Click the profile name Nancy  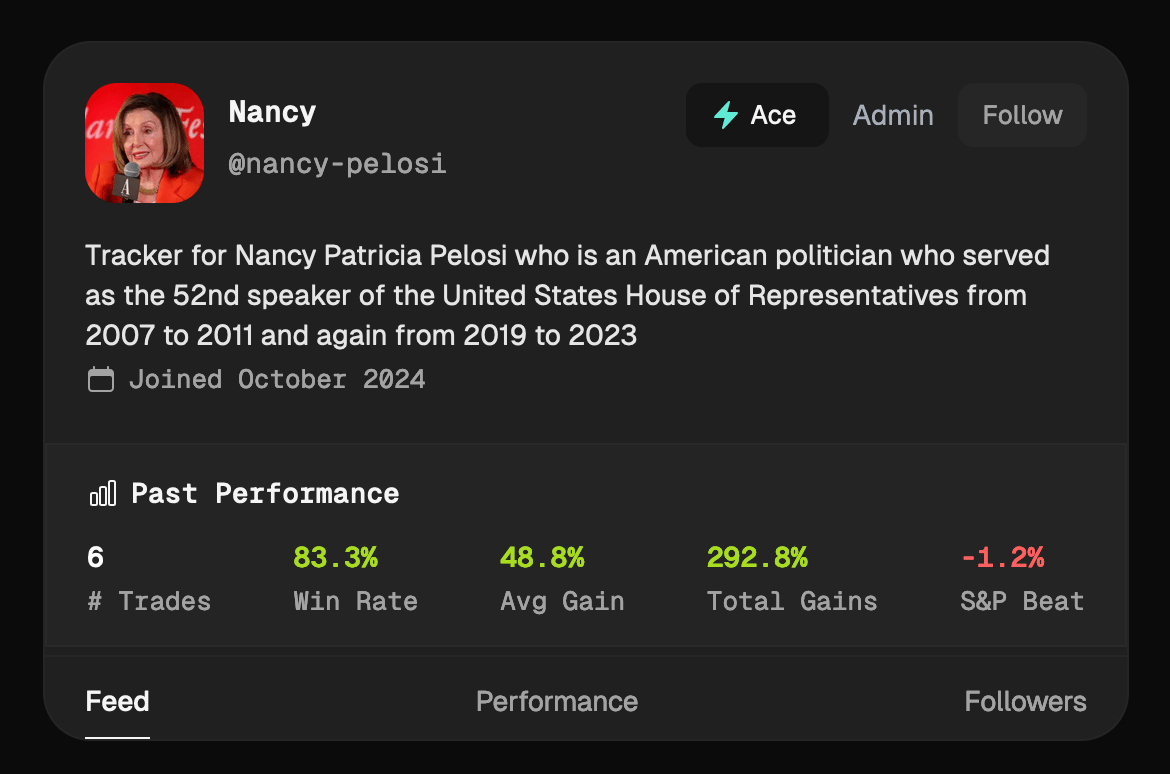click(272, 111)
